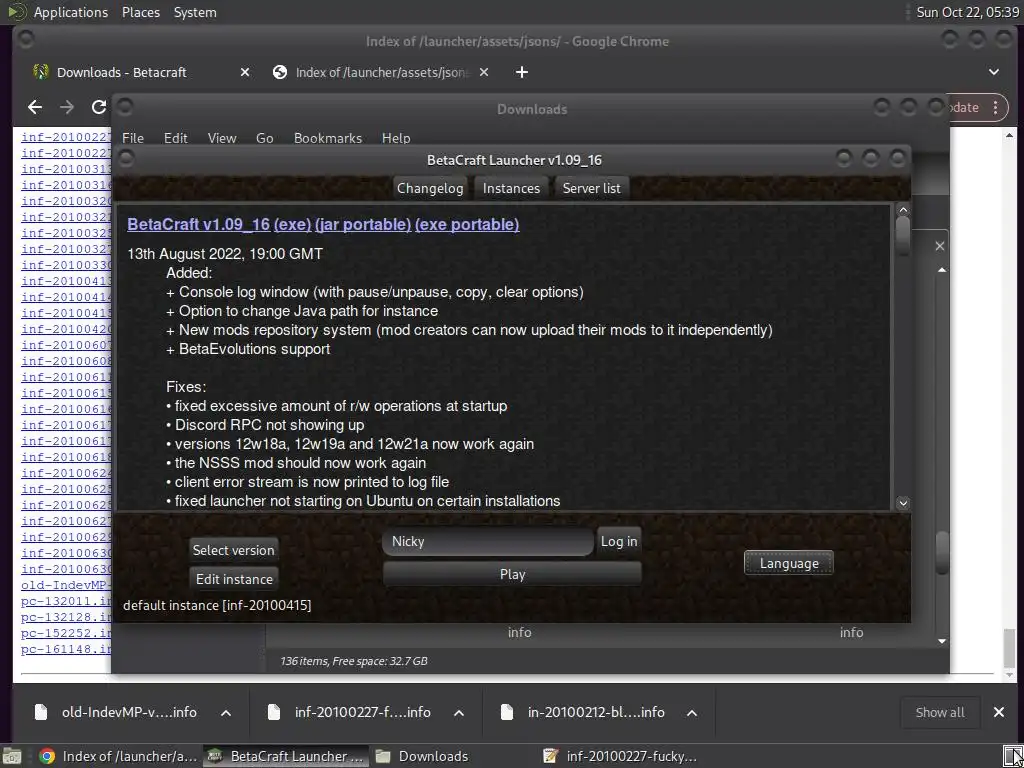
Task: Open a new Chrome tab
Action: 521,72
